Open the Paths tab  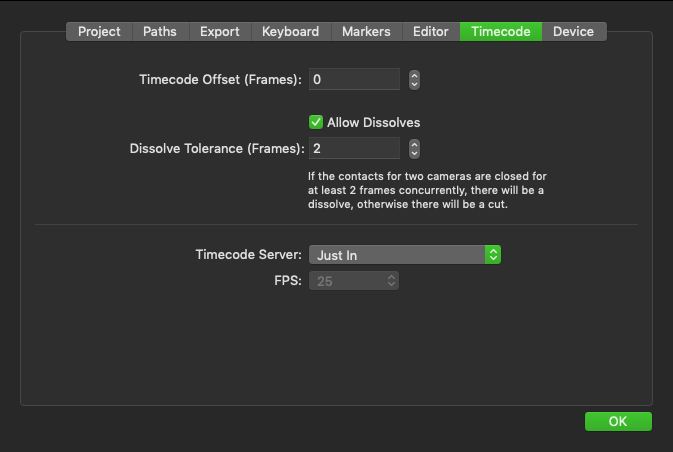click(x=160, y=31)
